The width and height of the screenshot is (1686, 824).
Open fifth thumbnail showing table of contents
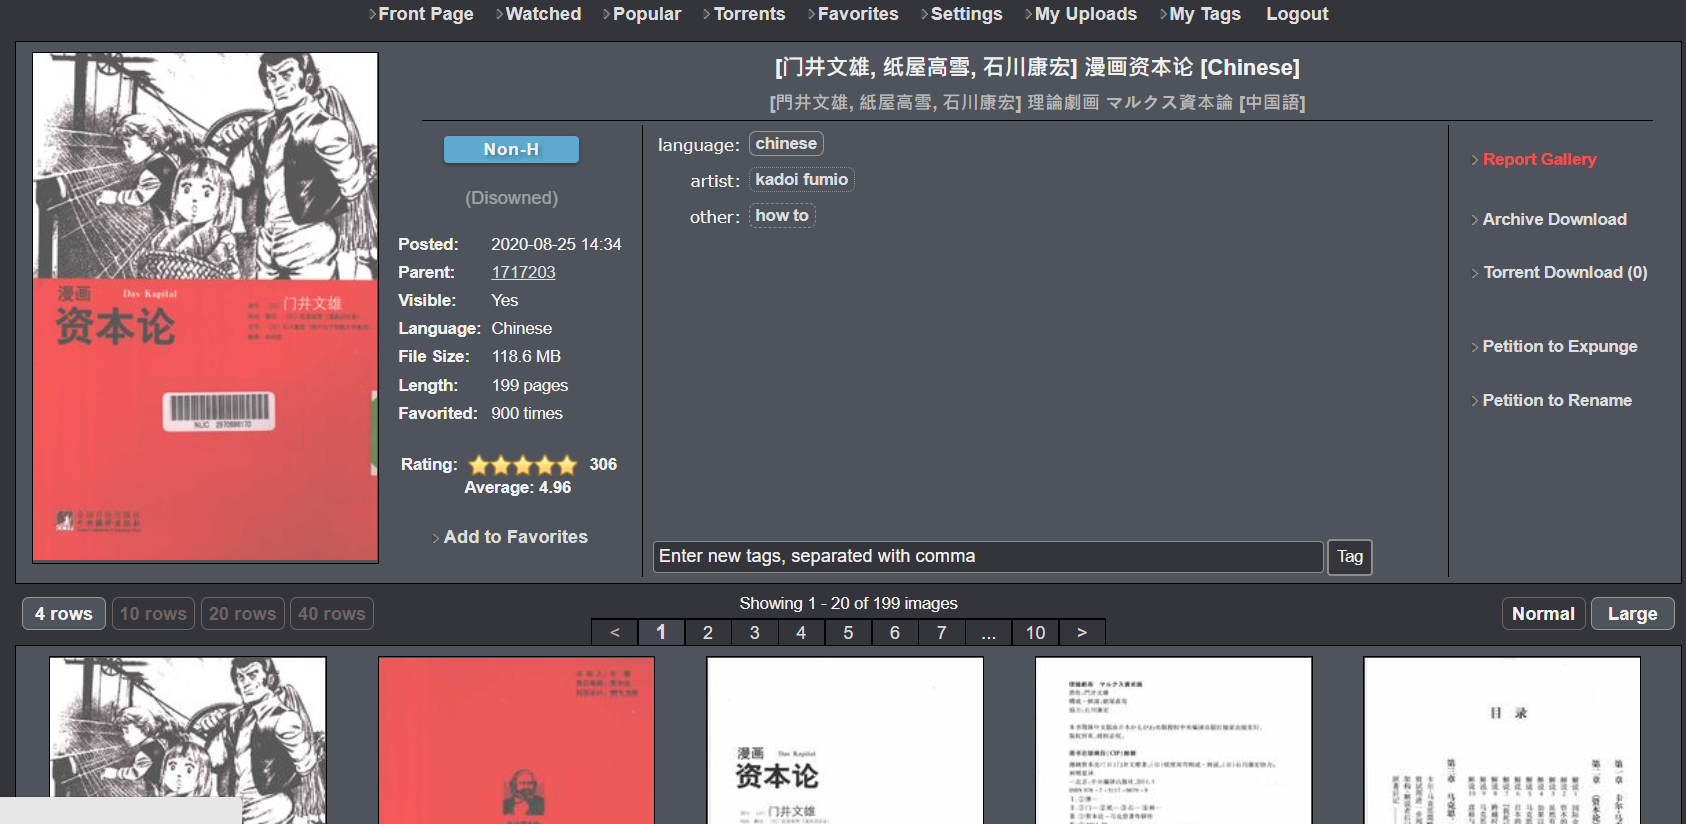[x=1502, y=740]
